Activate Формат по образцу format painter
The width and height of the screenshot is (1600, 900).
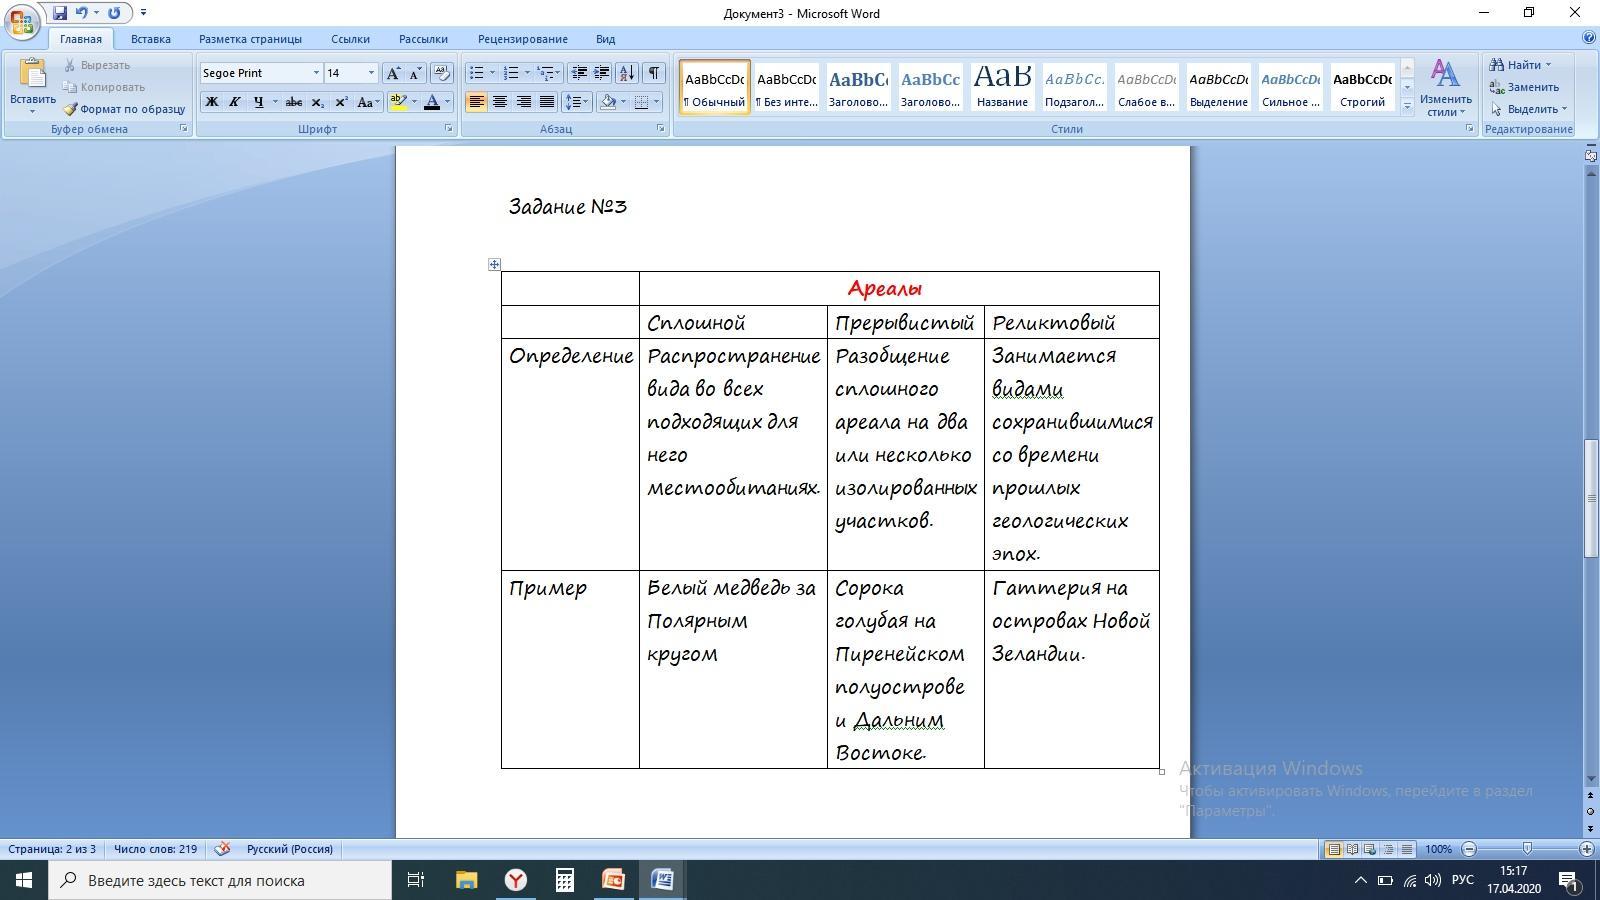coord(124,109)
